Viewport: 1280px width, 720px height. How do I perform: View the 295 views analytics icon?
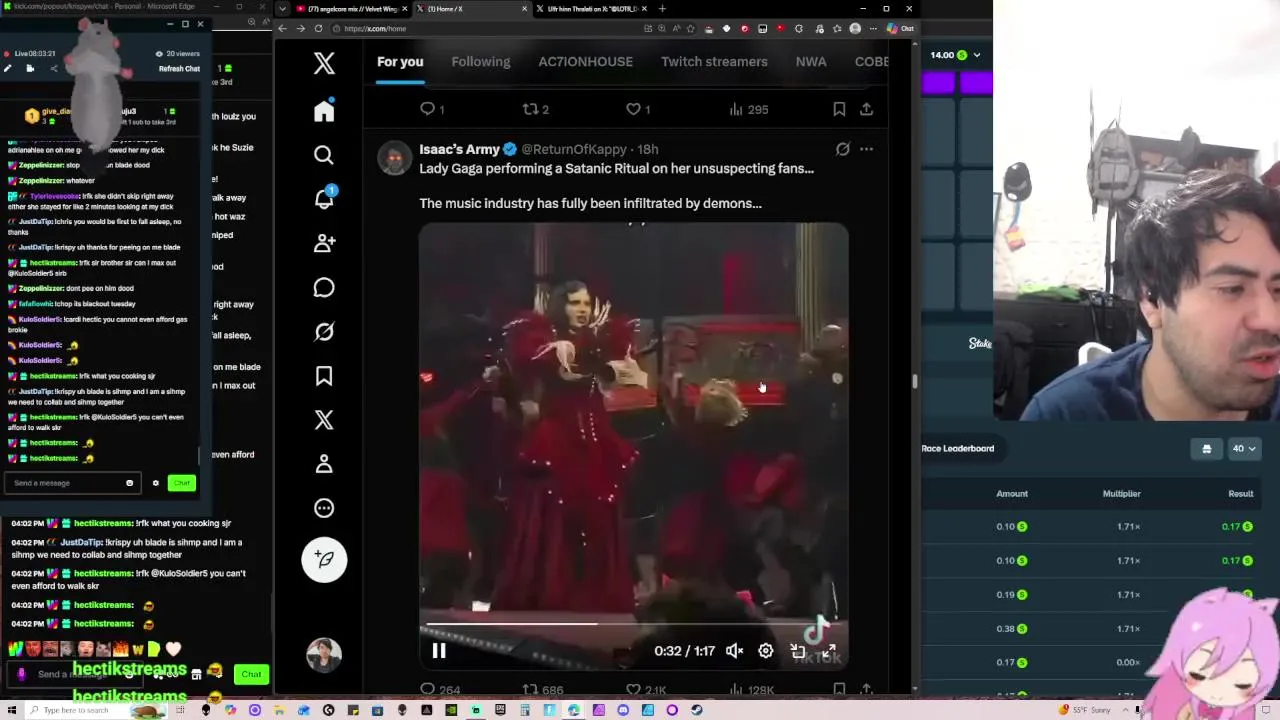tap(748, 109)
